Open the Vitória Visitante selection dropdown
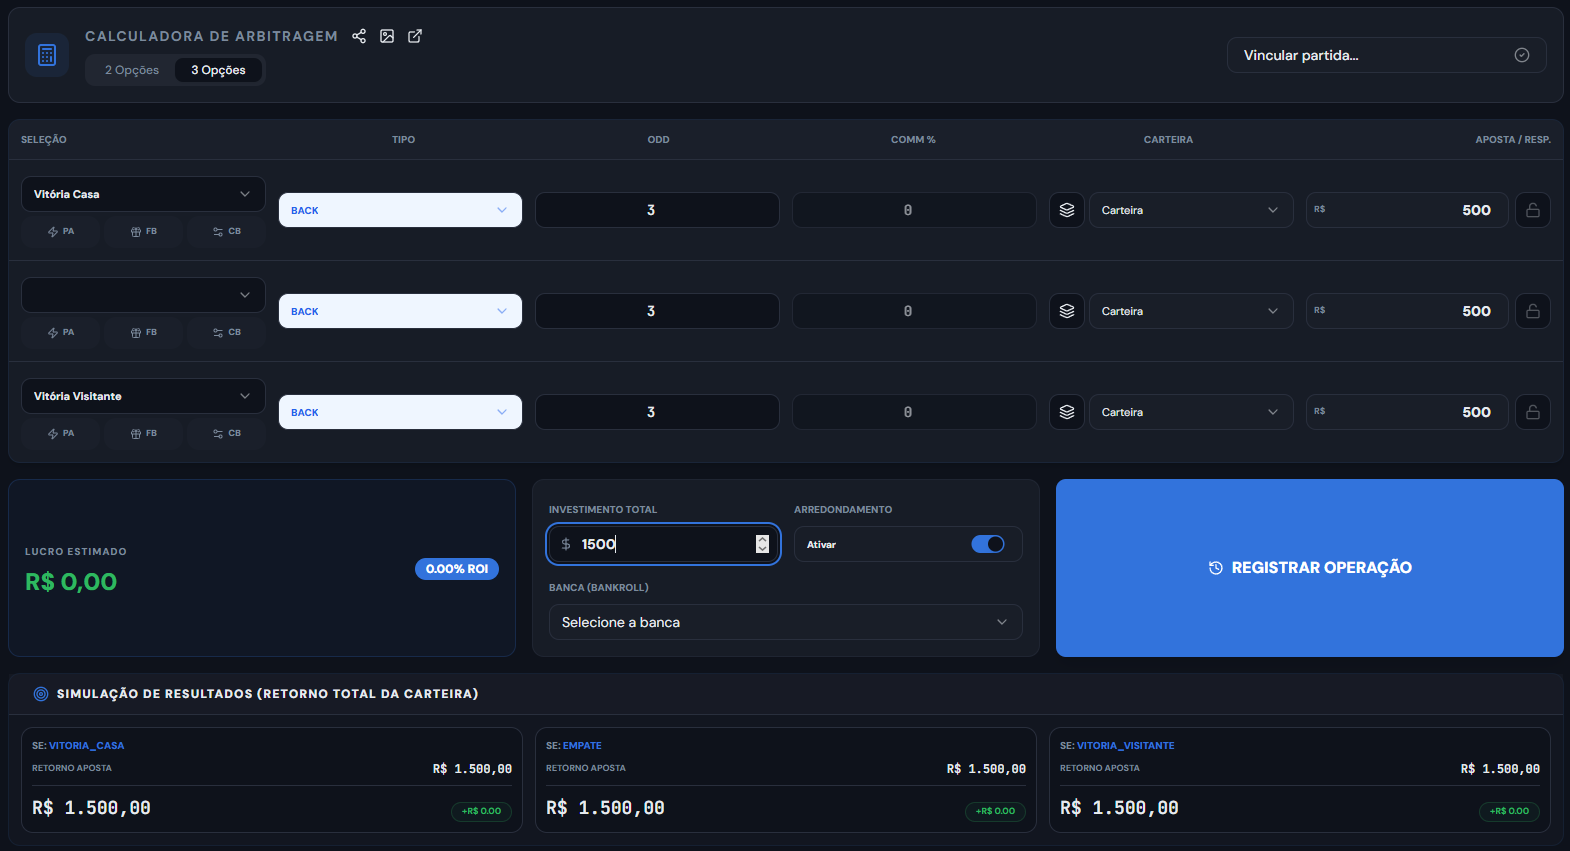Image resolution: width=1570 pixels, height=851 pixels. point(143,396)
